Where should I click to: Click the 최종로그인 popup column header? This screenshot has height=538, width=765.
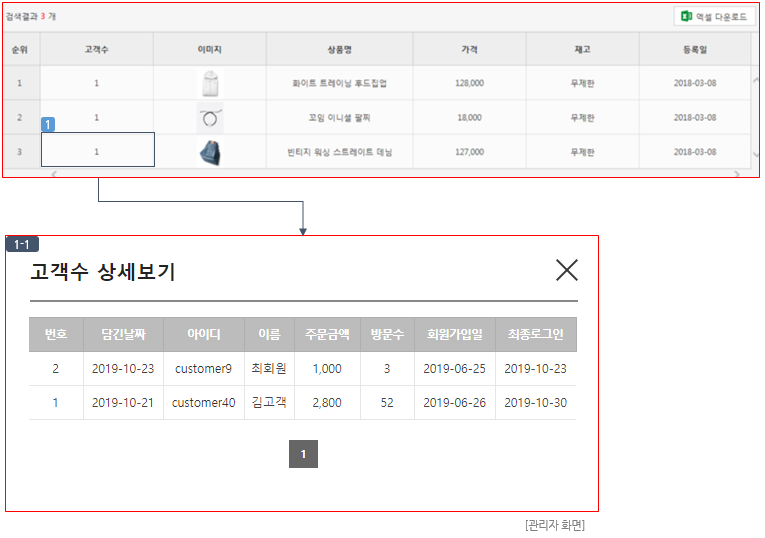[536, 334]
